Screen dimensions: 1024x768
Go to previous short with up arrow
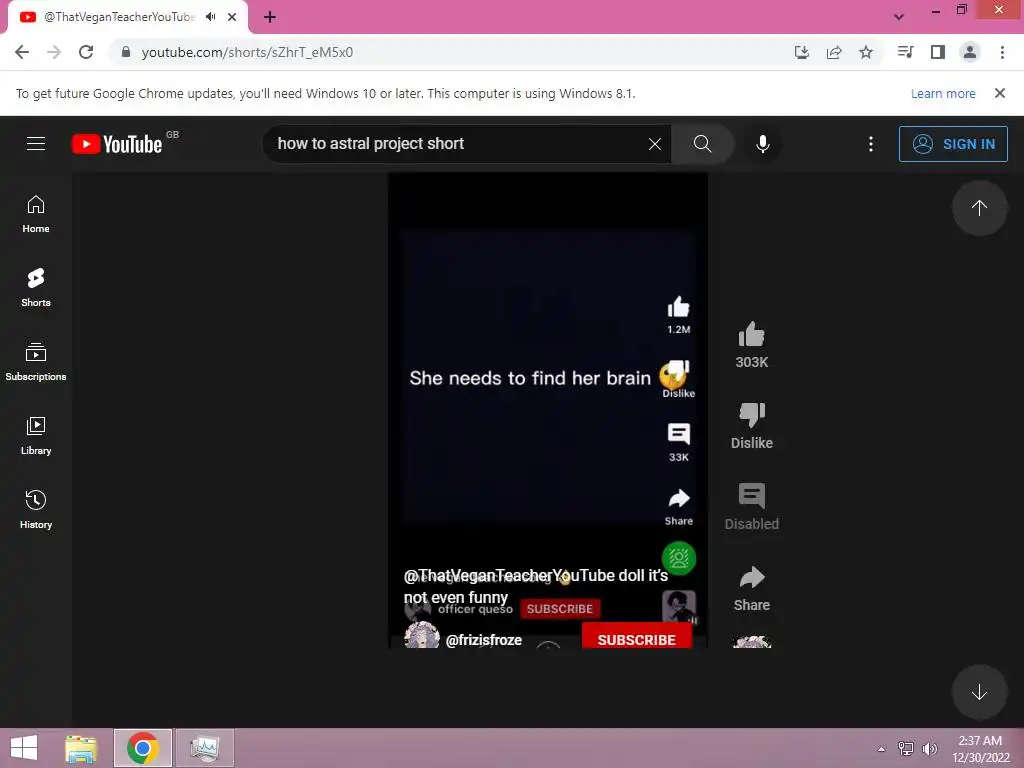pyautogui.click(x=979, y=208)
